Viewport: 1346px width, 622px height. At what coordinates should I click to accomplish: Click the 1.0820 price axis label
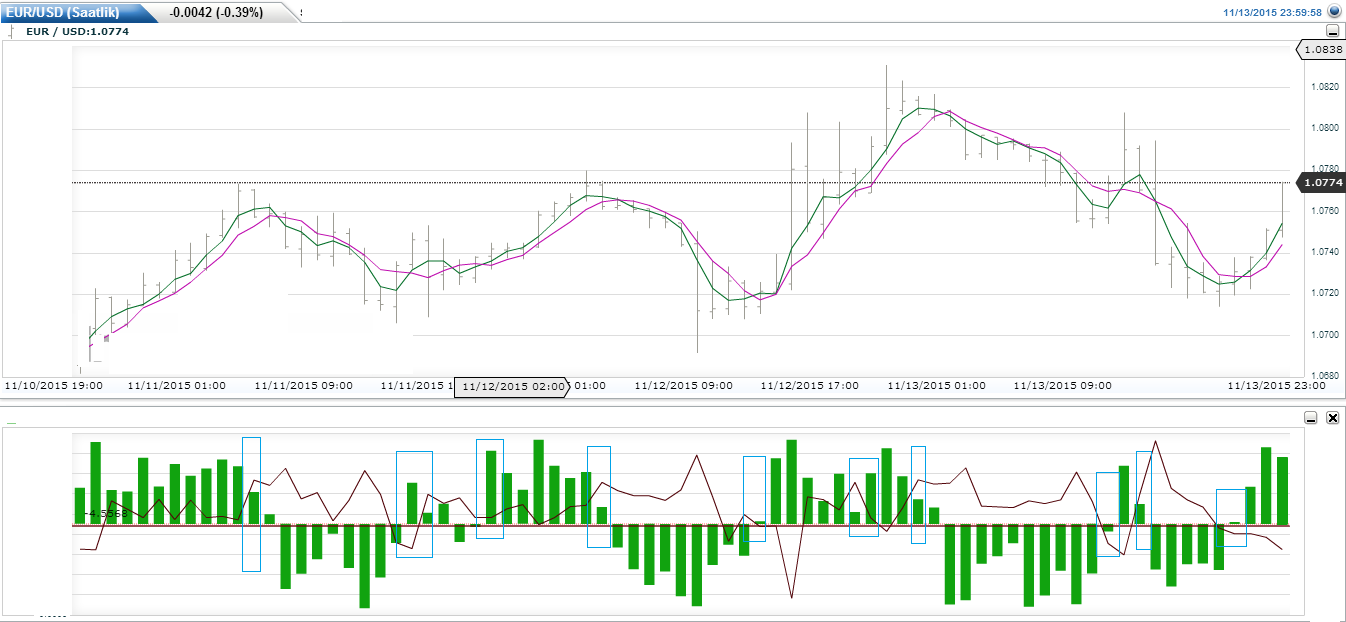pos(1325,87)
